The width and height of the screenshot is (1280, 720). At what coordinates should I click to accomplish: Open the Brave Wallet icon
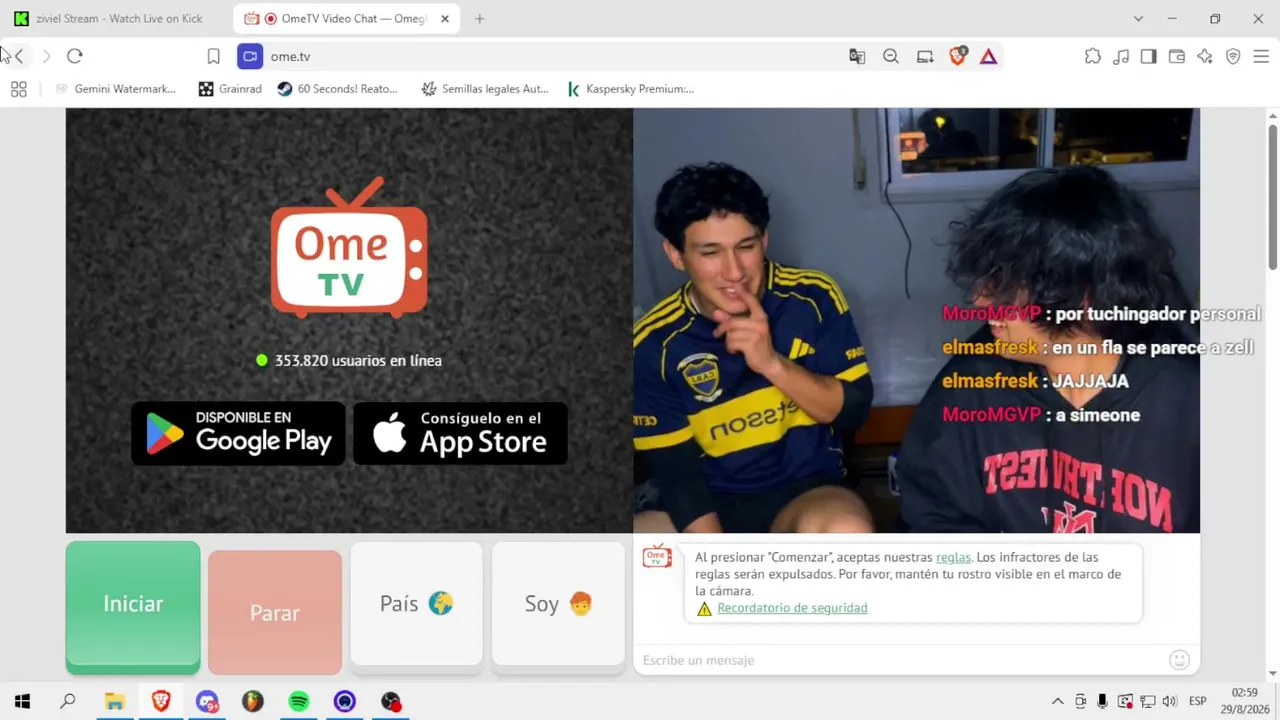click(1177, 57)
